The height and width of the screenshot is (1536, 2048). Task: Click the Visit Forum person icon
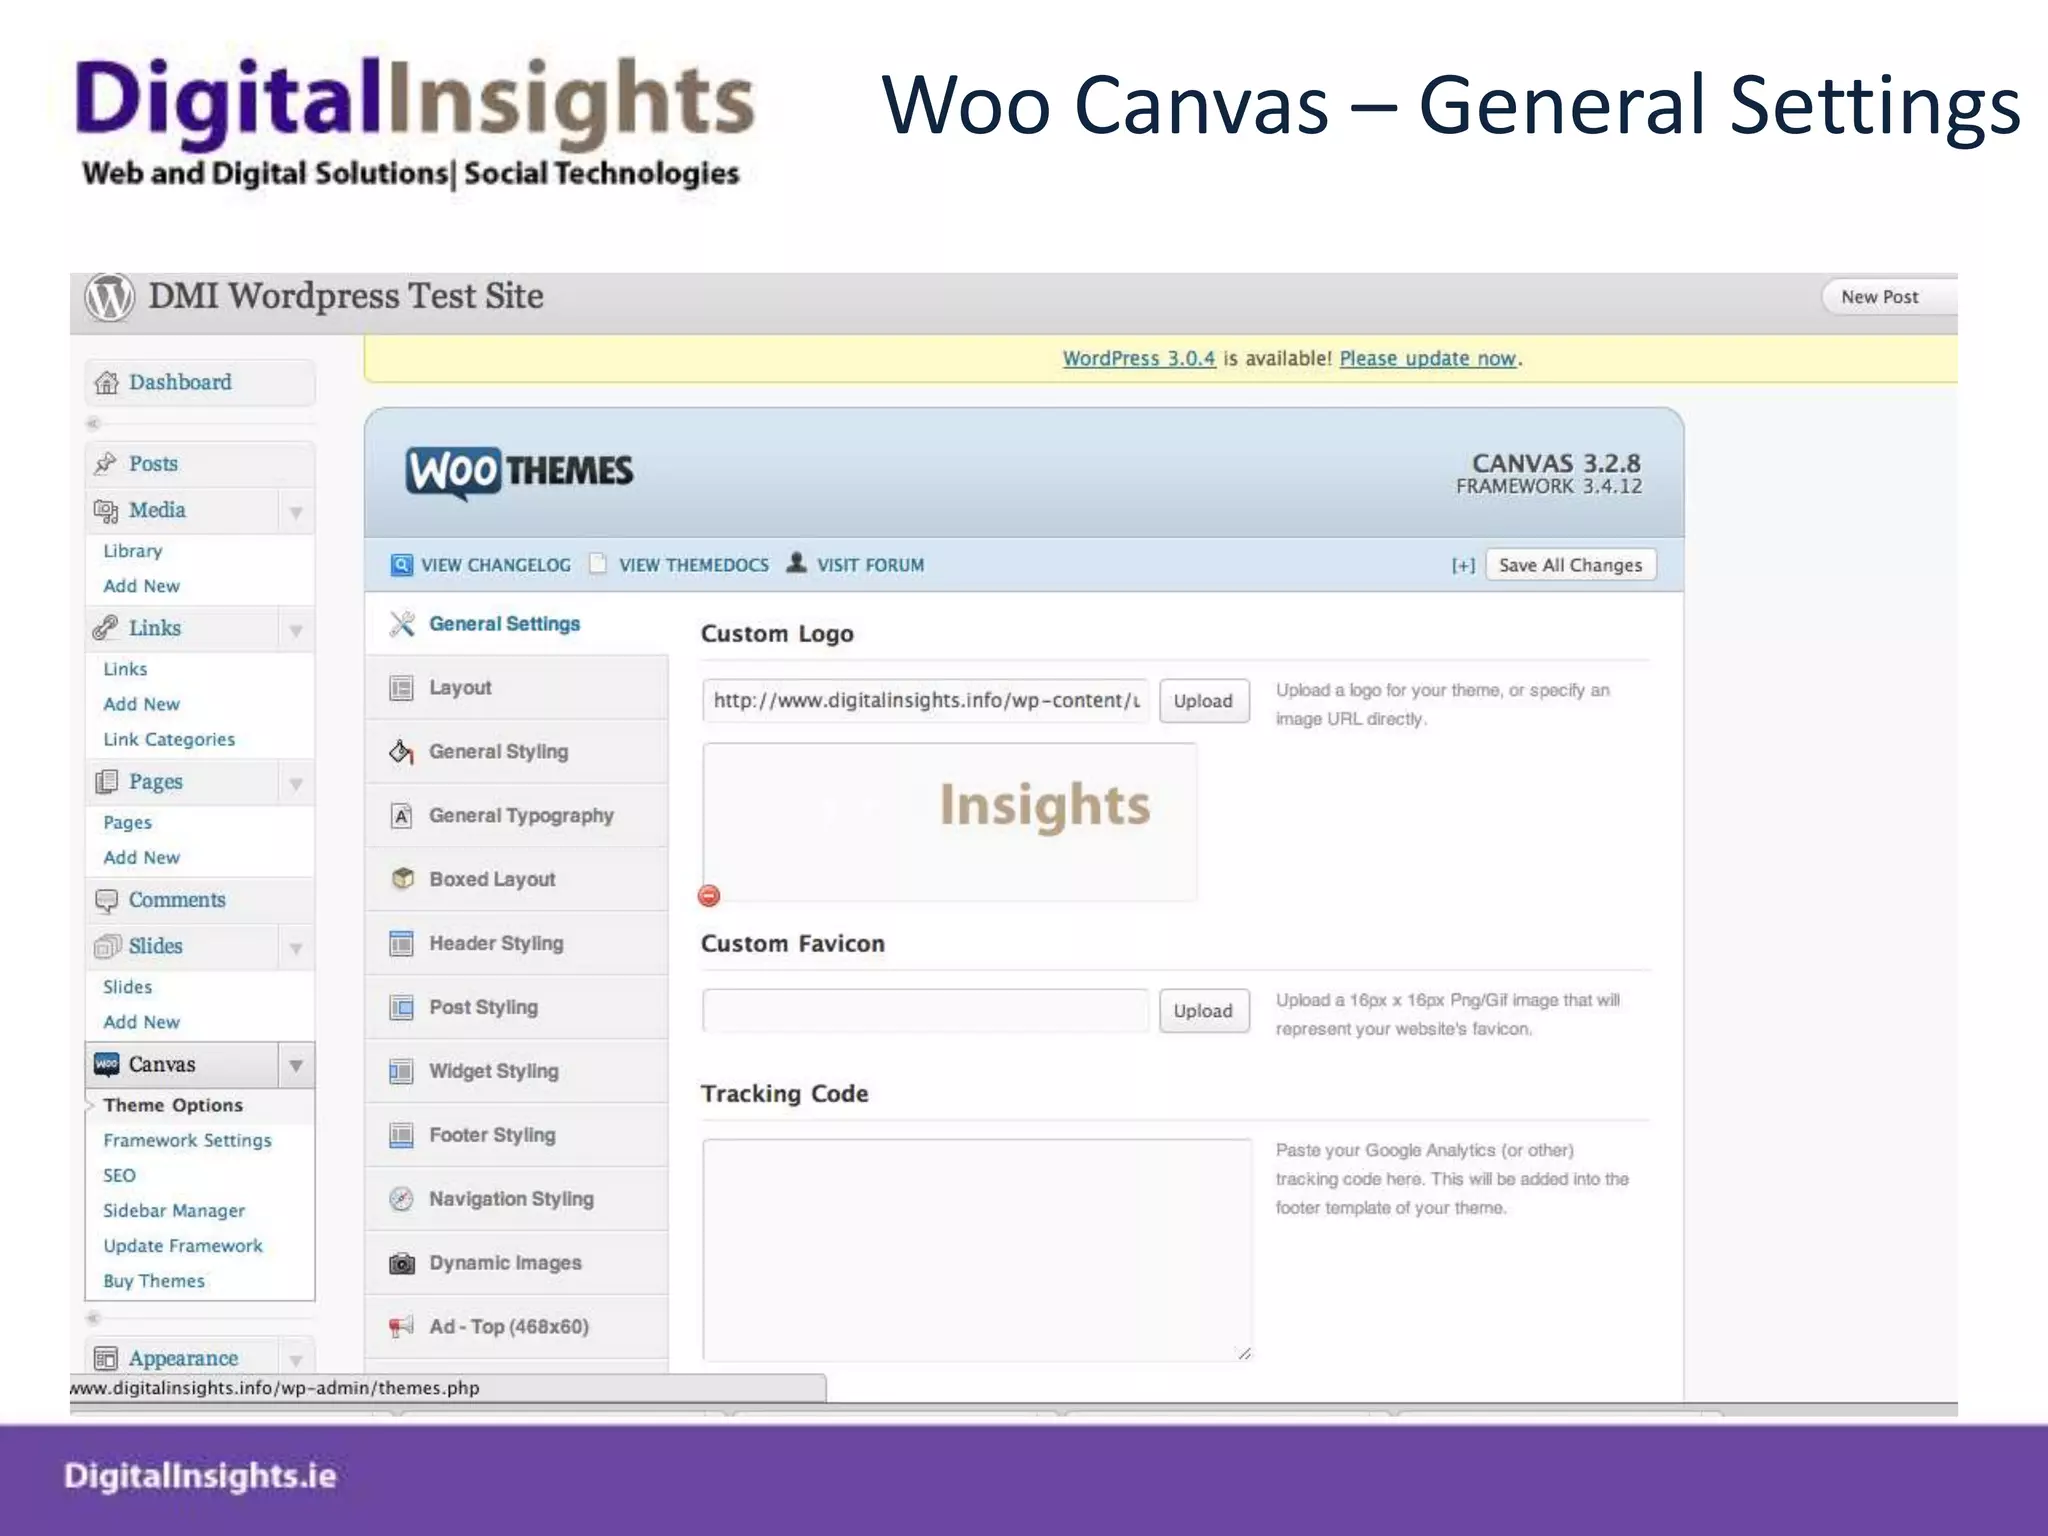tap(796, 563)
